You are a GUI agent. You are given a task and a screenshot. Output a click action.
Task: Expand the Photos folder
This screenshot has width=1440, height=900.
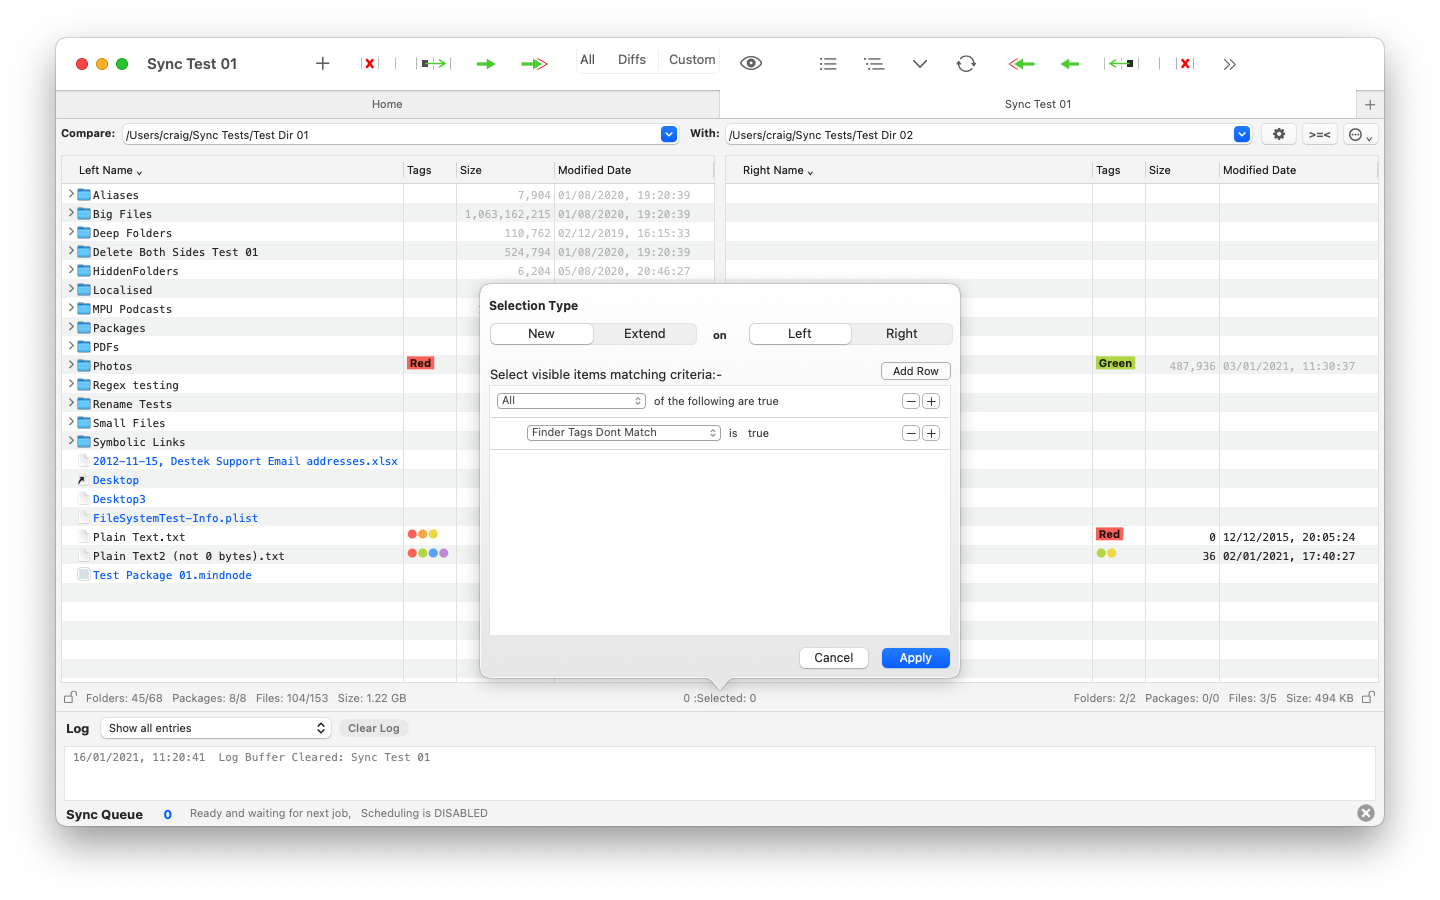tap(71, 366)
